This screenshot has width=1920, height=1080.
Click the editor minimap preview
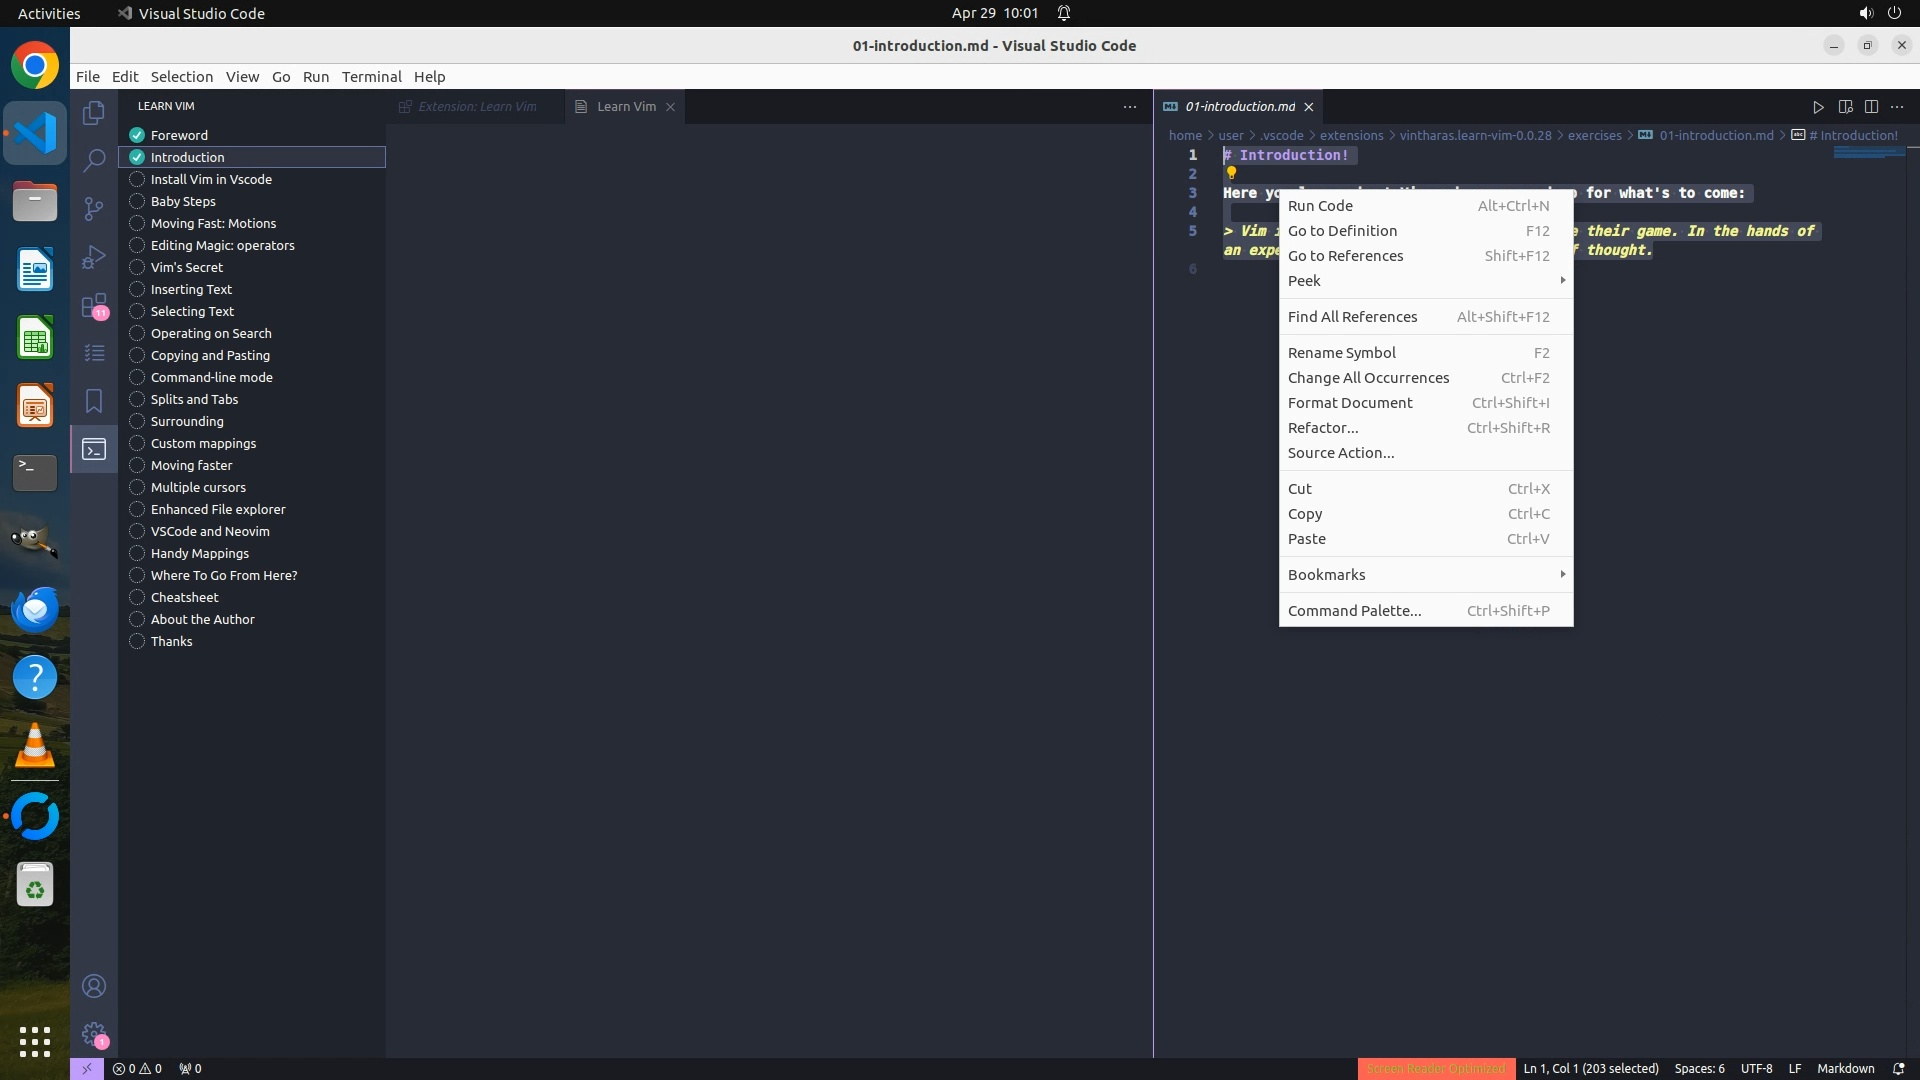(1868, 153)
